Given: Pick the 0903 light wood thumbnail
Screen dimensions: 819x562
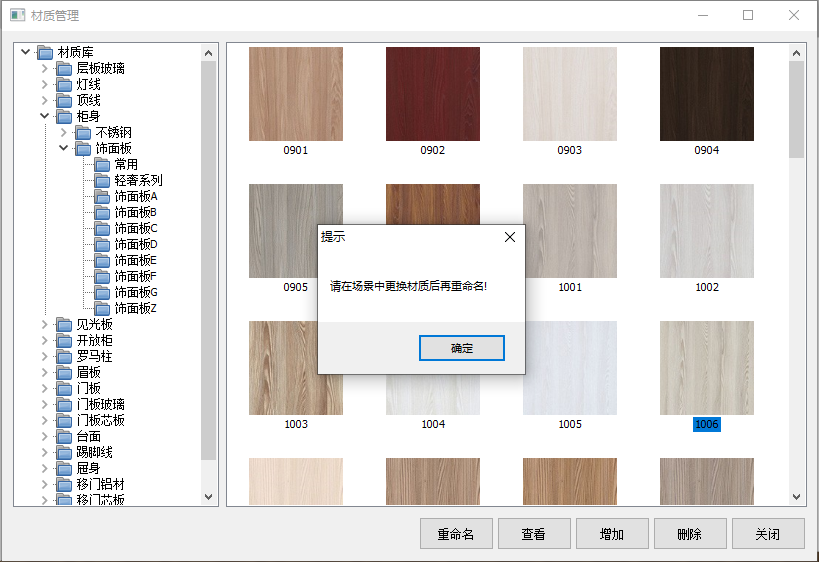Looking at the screenshot, I should coord(569,94).
